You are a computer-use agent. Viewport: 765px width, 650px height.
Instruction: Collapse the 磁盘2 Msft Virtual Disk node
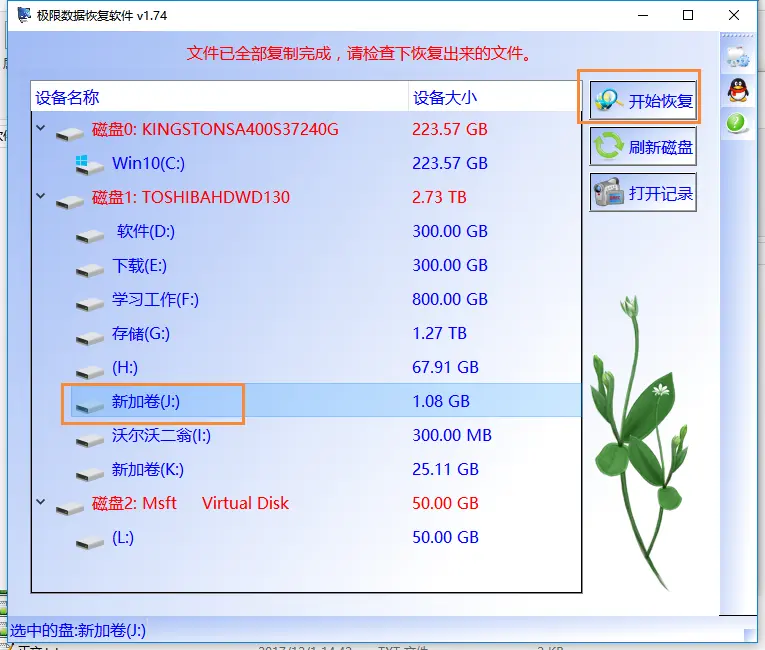coord(41,502)
